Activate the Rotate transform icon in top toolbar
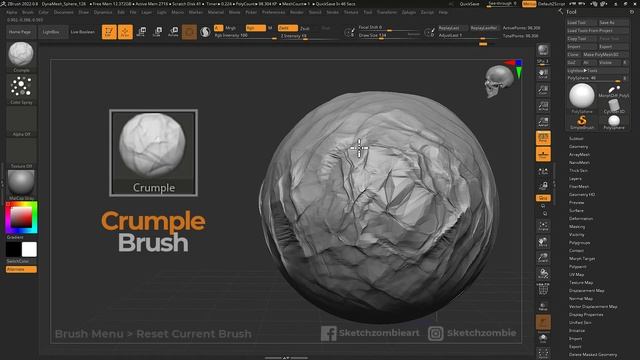 click(173, 32)
